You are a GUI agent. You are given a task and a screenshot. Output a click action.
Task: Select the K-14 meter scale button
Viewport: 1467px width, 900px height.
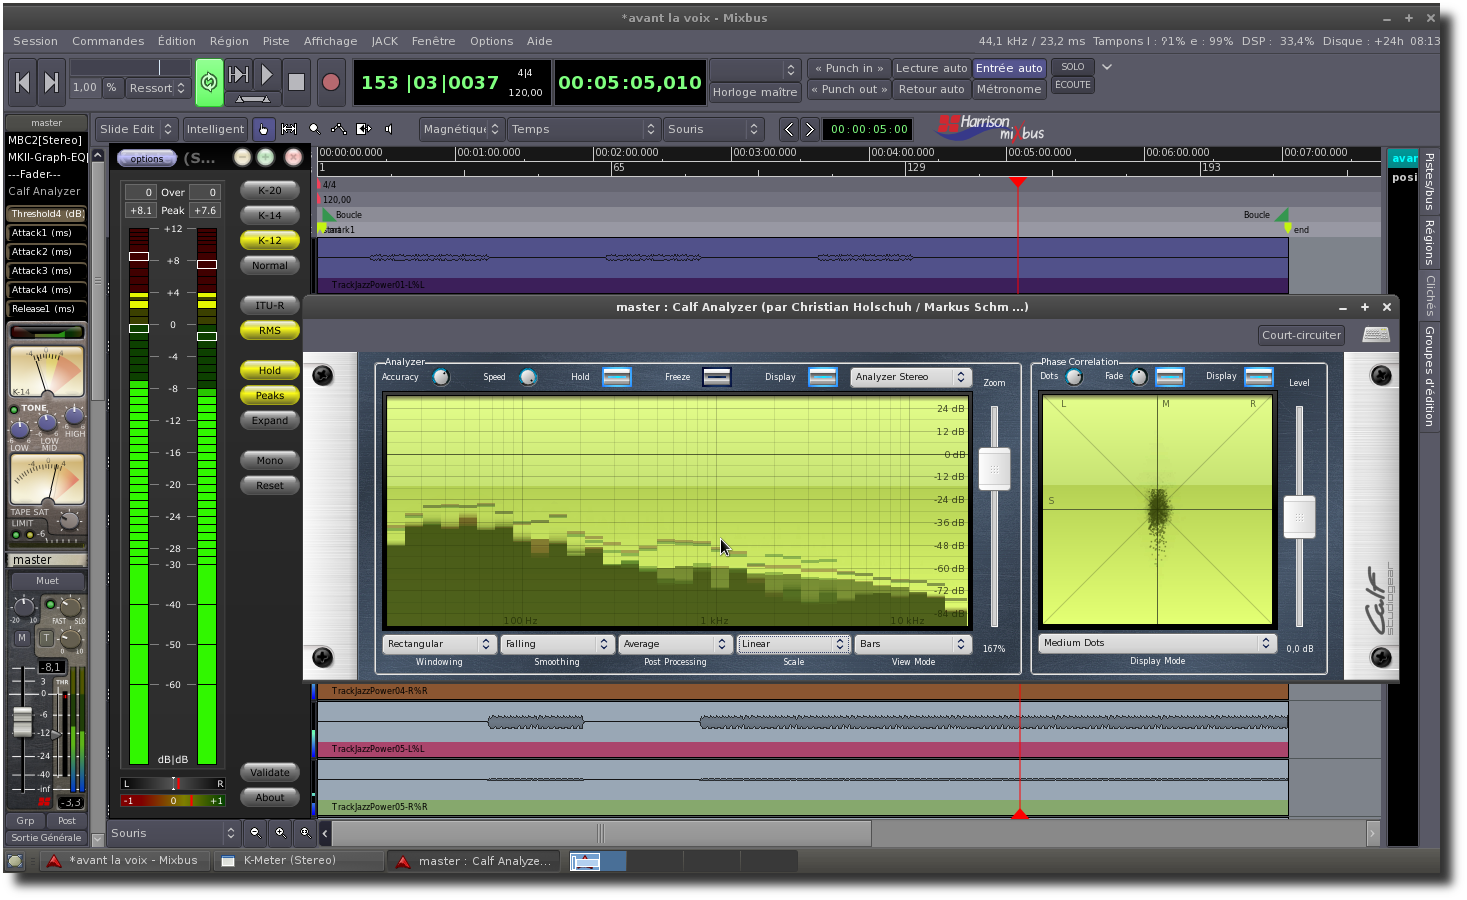(270, 215)
